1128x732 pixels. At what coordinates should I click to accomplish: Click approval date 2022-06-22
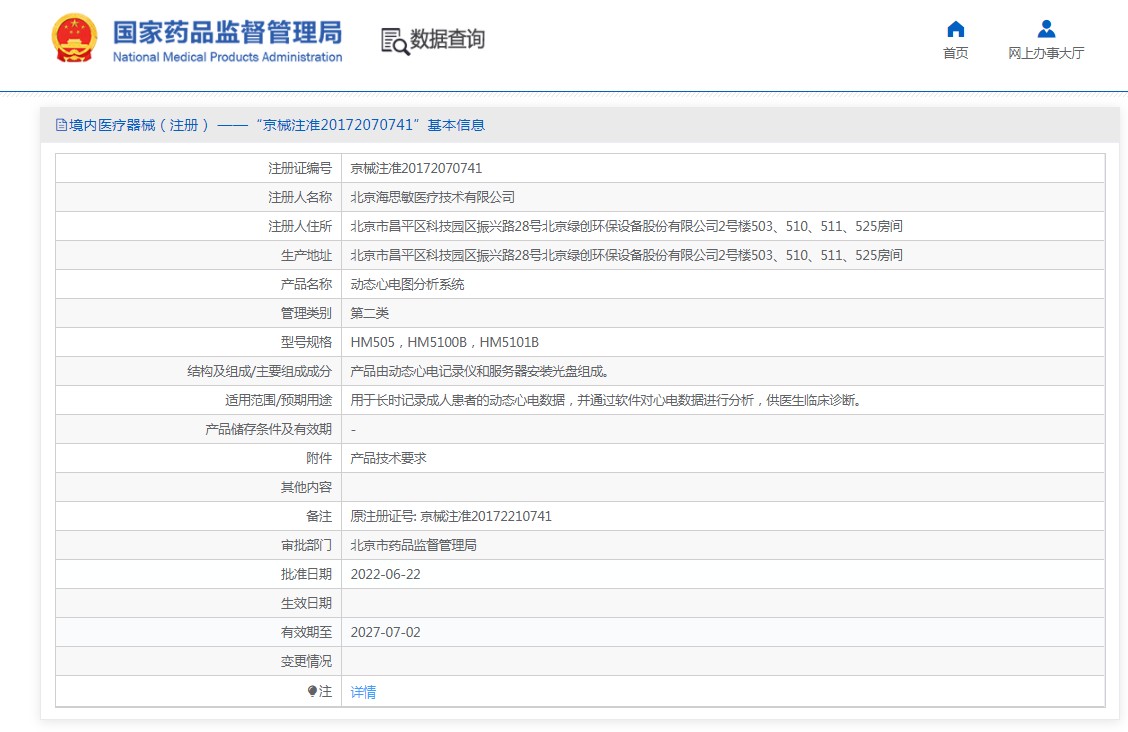pyautogui.click(x=385, y=575)
